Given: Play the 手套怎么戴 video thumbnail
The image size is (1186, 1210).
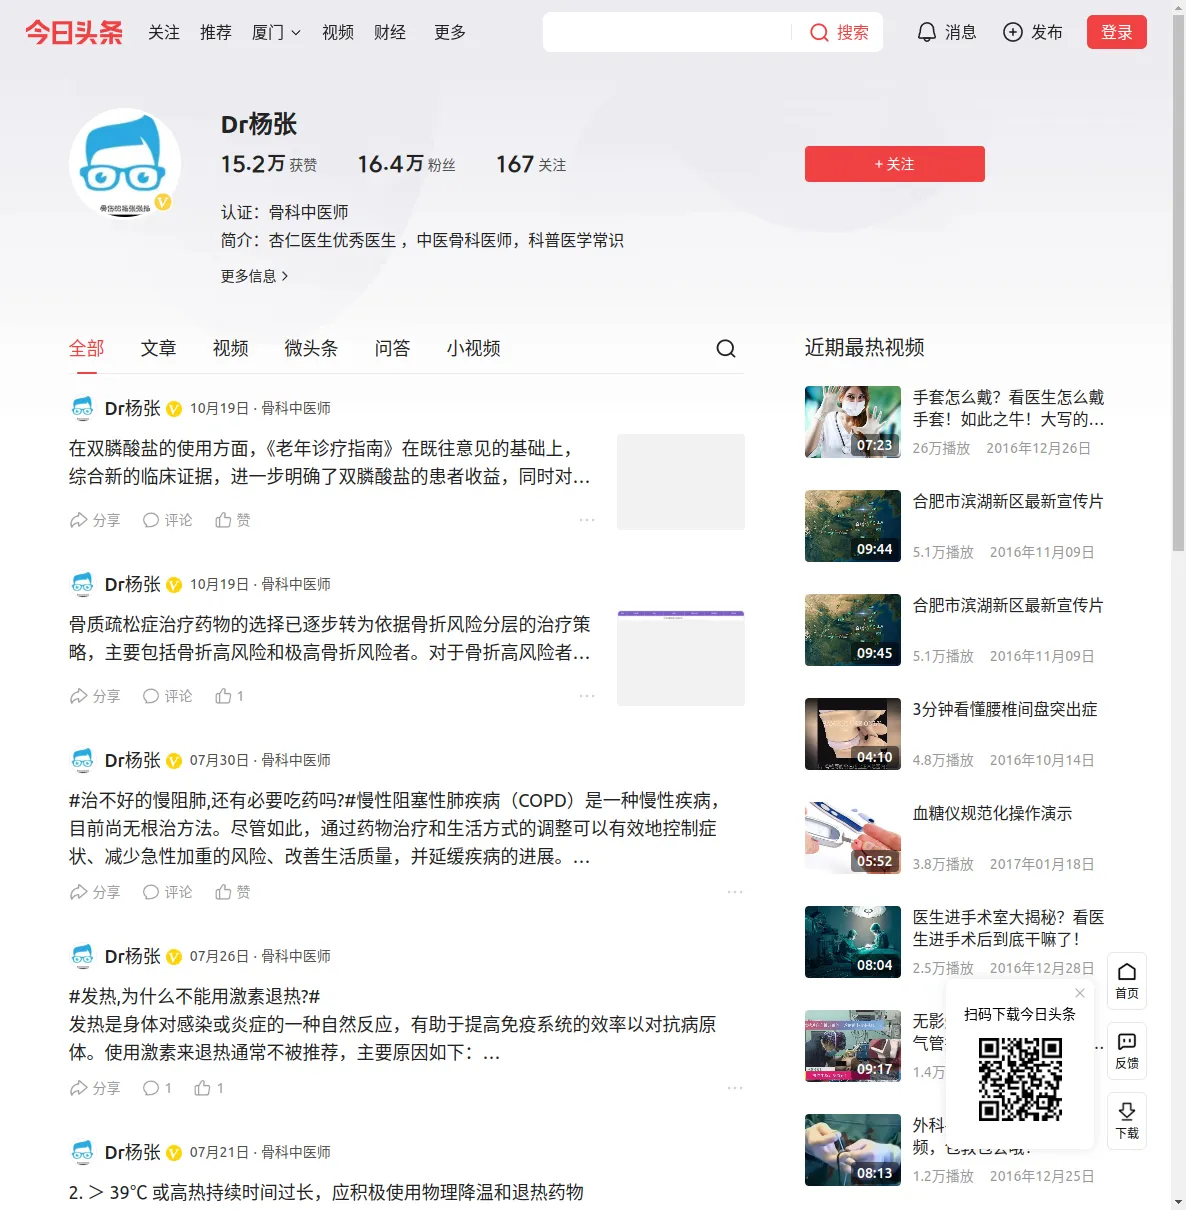Looking at the screenshot, I should click(853, 422).
